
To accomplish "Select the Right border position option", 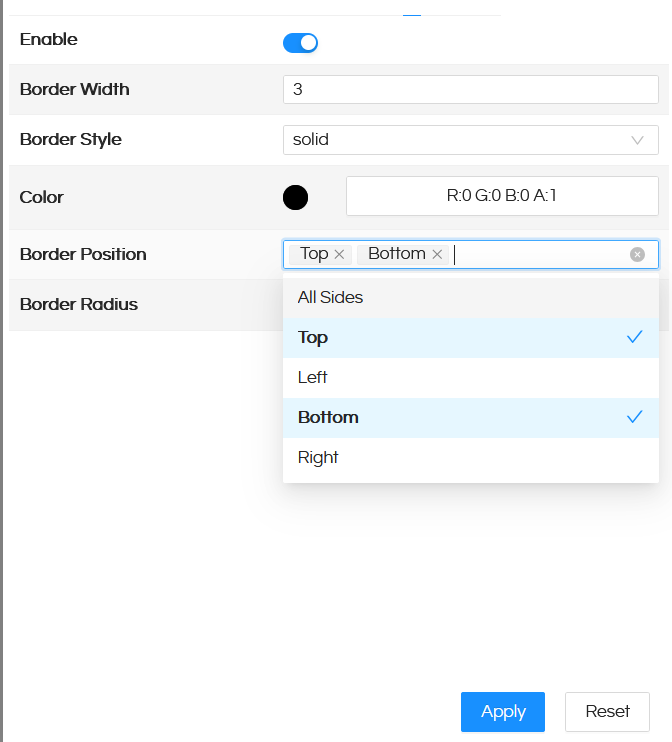I will pyautogui.click(x=470, y=458).
